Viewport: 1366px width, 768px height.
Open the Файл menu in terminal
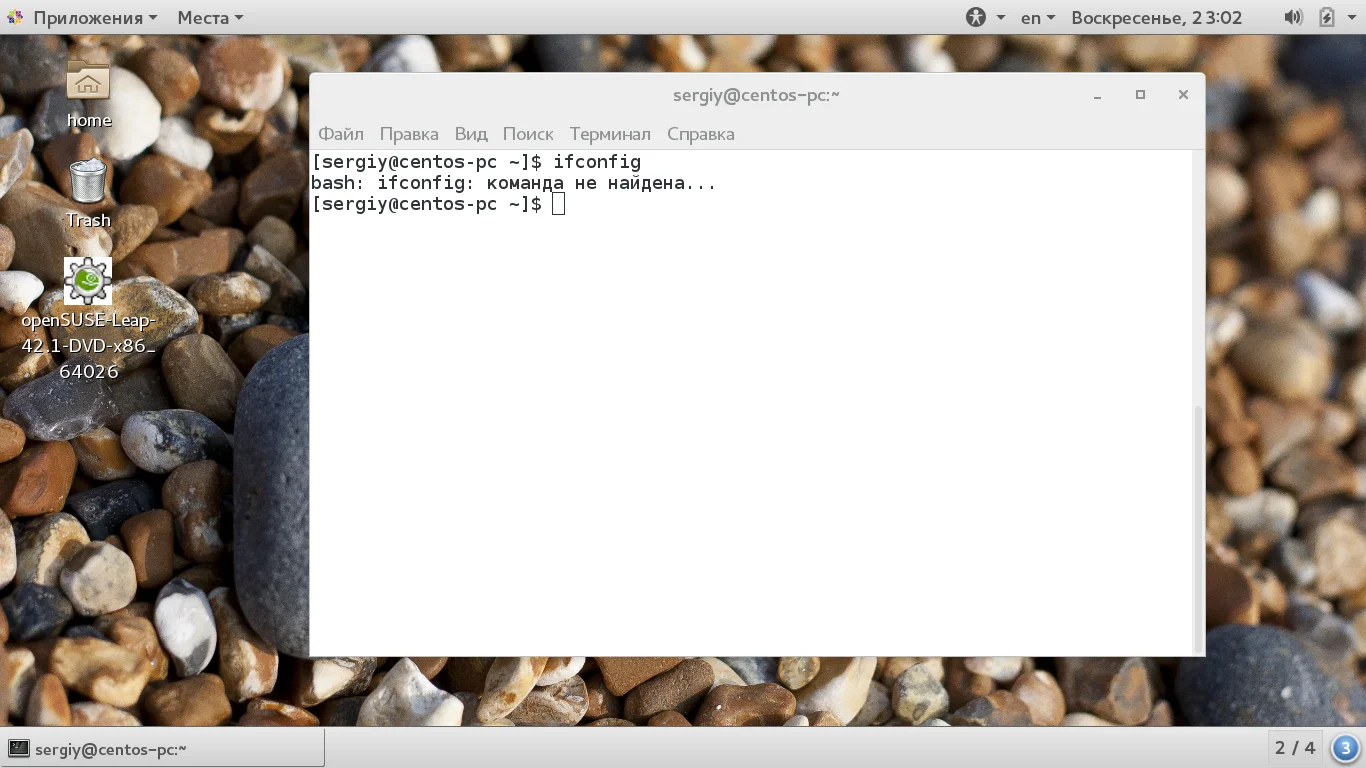coord(341,134)
